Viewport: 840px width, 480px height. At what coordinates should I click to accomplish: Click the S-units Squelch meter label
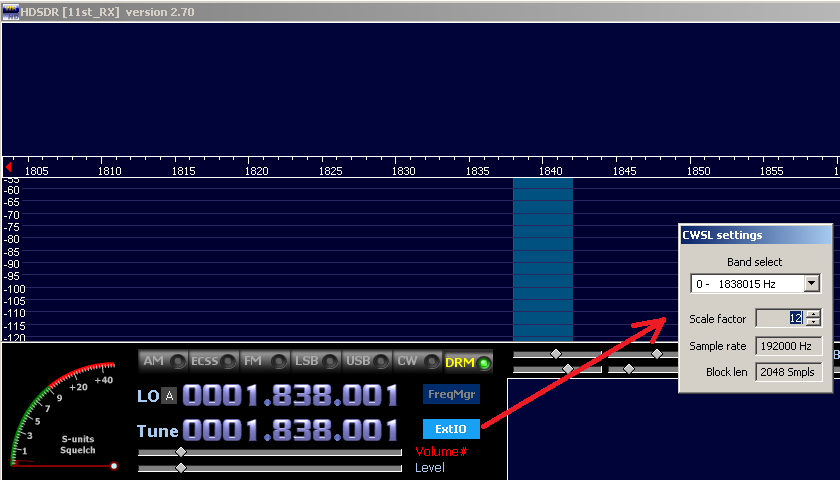tap(78, 445)
